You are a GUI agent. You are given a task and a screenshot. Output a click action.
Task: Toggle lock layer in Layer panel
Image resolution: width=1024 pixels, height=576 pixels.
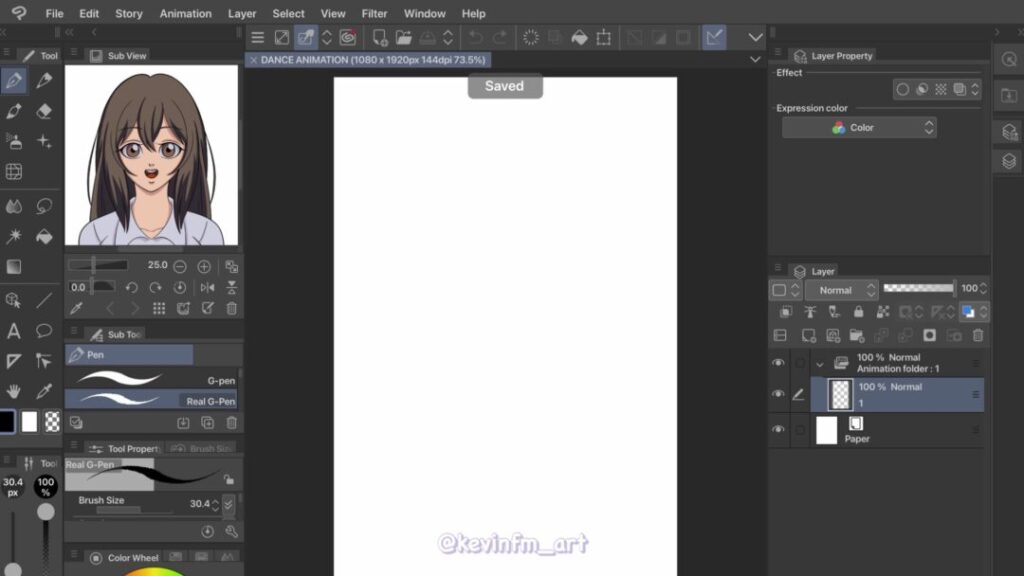click(x=858, y=312)
